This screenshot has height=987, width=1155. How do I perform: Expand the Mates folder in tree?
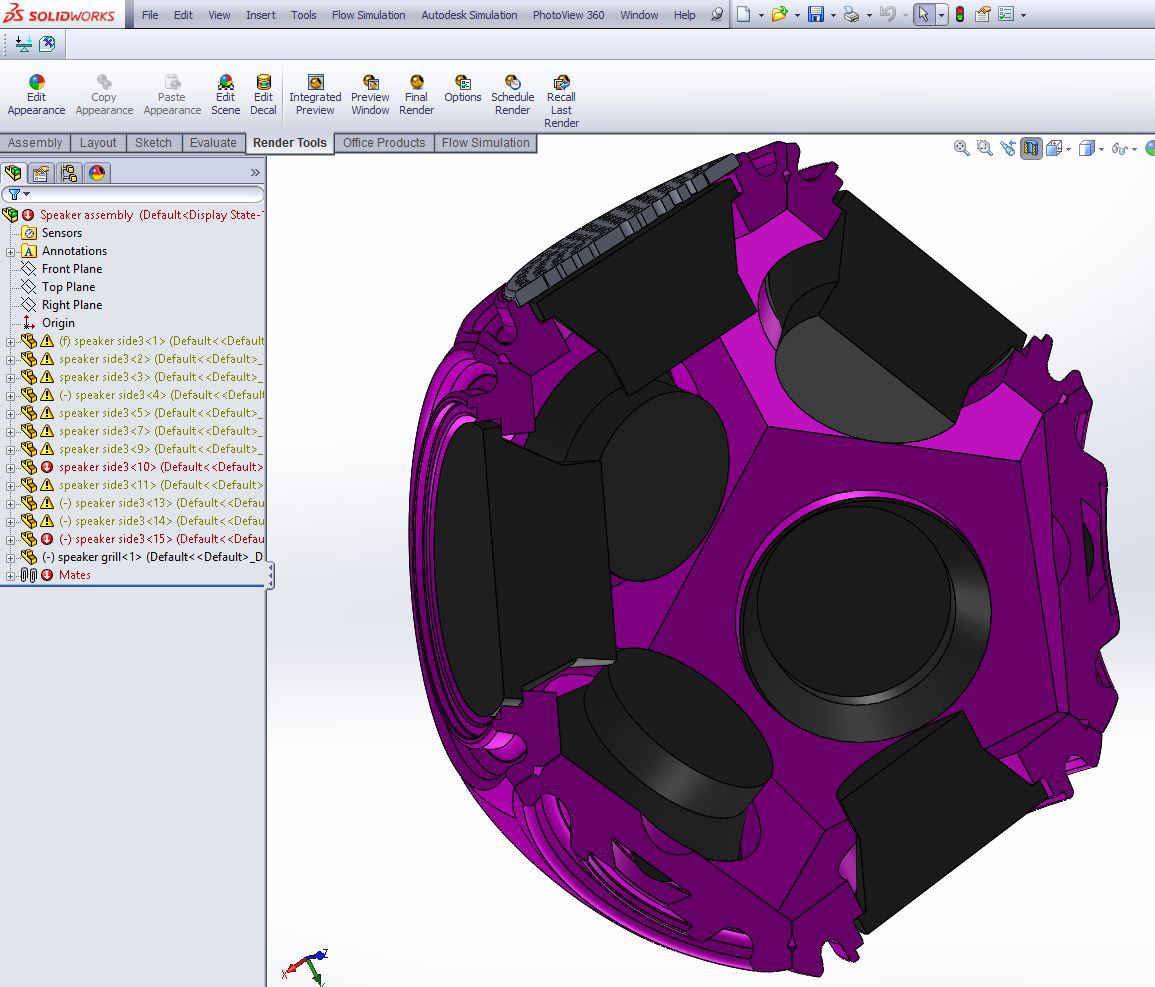[10, 575]
